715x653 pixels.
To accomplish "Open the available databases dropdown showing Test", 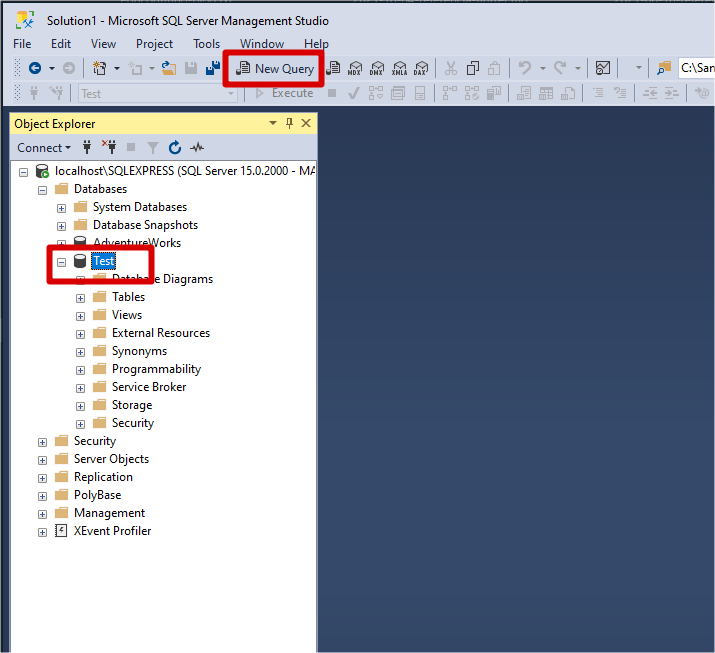I will pos(158,93).
